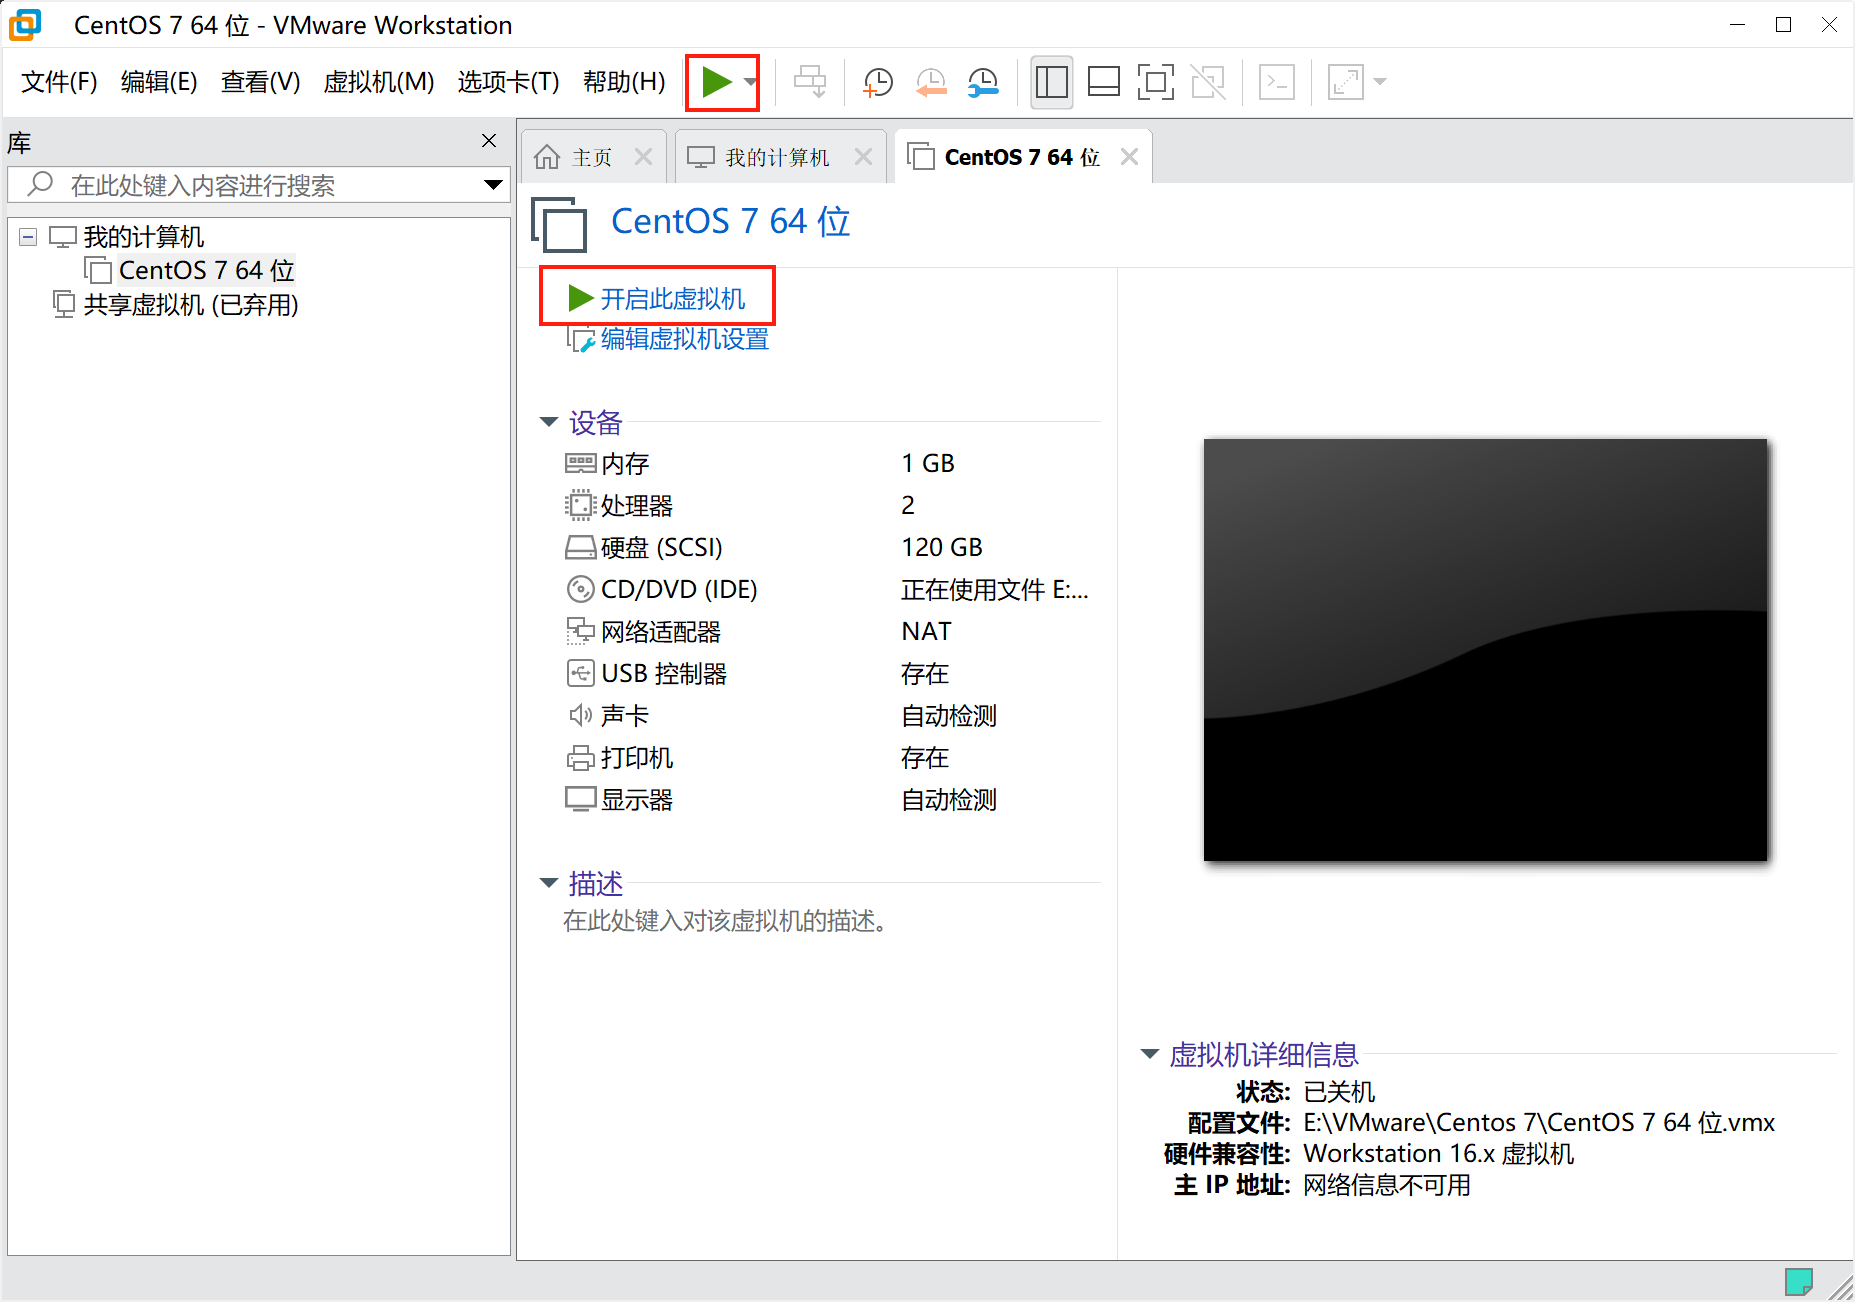Viewport: 1855px width, 1302px height.
Task: Collapse the 我的计算机 tree node
Action: tap(28, 237)
